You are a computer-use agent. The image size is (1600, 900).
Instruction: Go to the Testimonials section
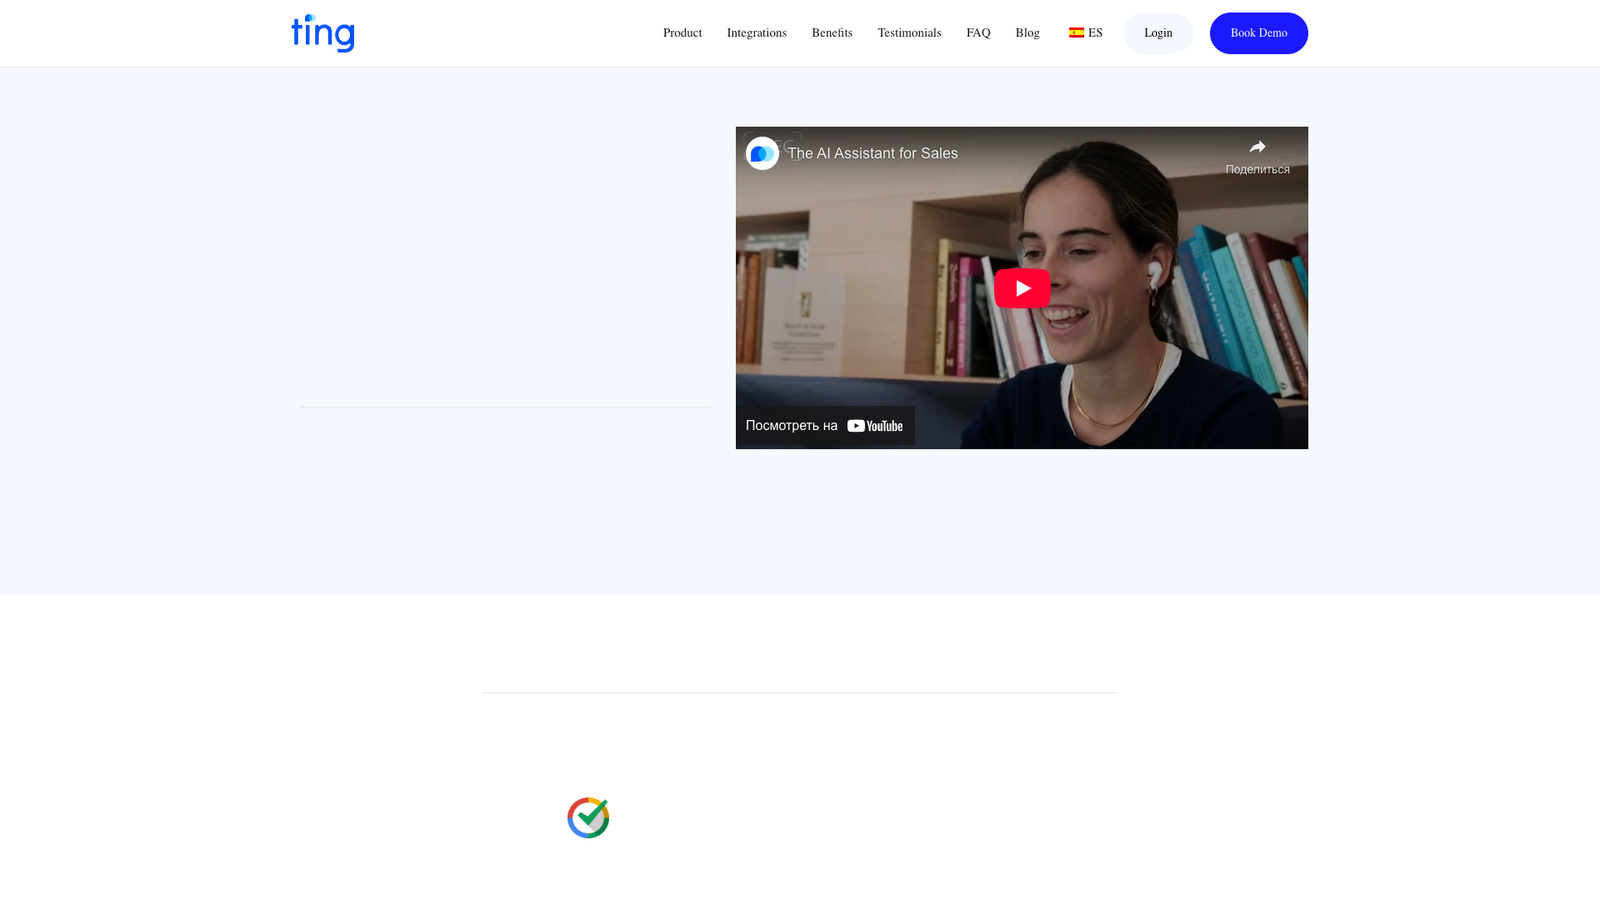(909, 33)
